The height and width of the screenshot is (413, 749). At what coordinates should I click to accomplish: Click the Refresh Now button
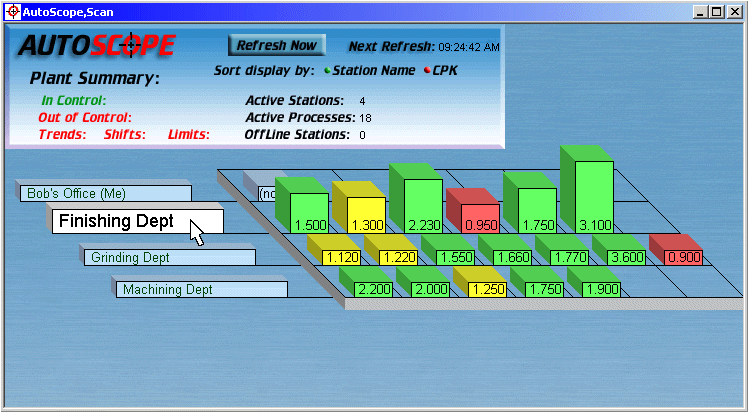click(x=277, y=45)
